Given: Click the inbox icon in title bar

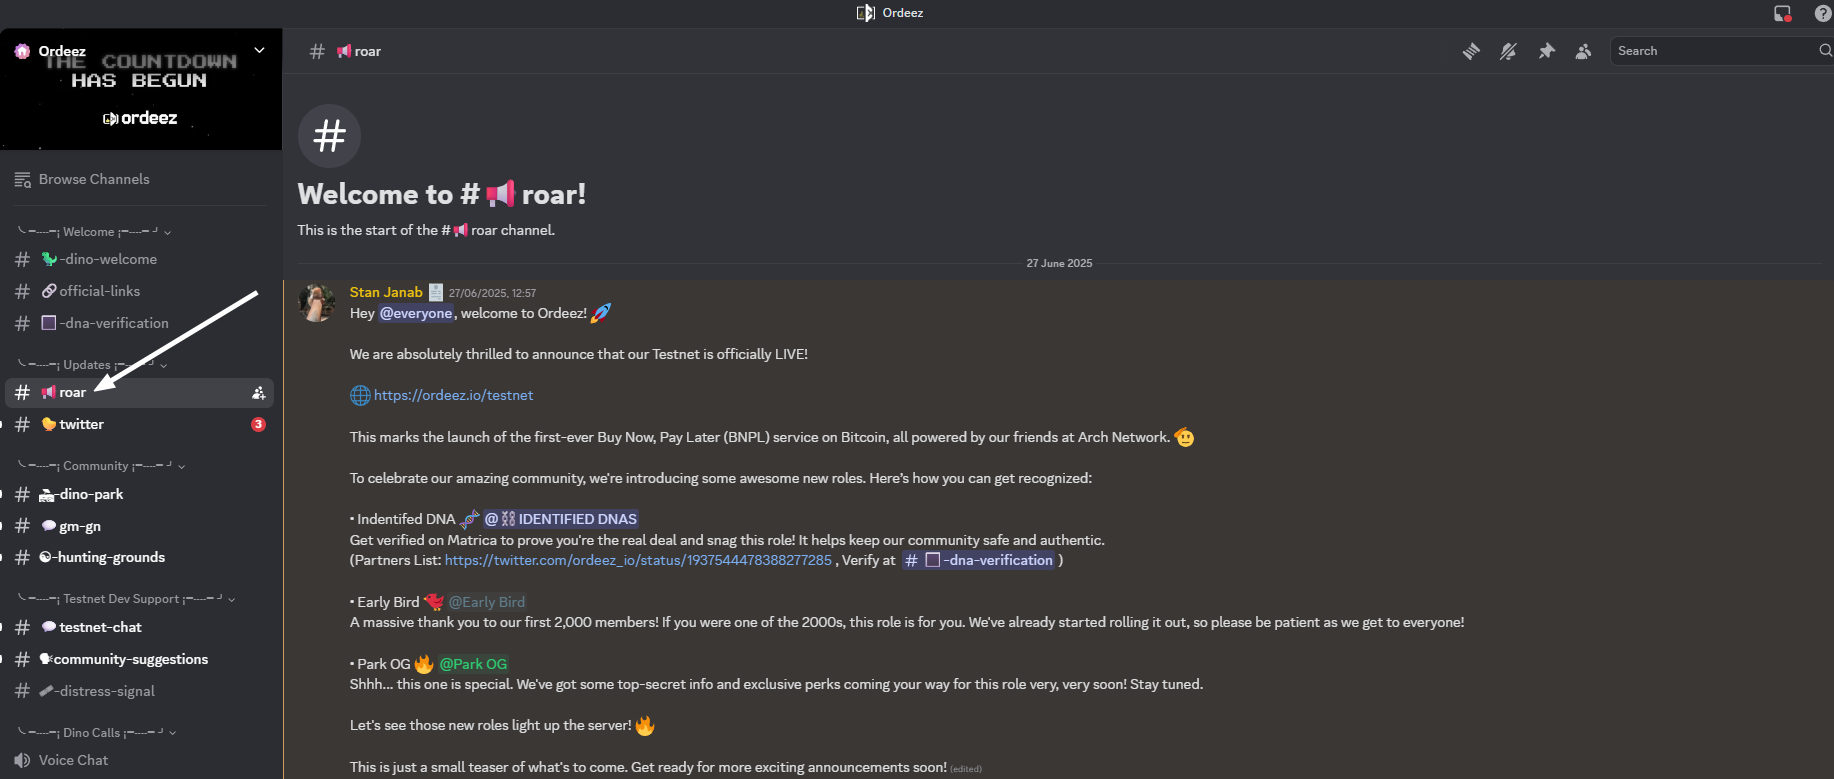Looking at the screenshot, I should tap(1782, 13).
